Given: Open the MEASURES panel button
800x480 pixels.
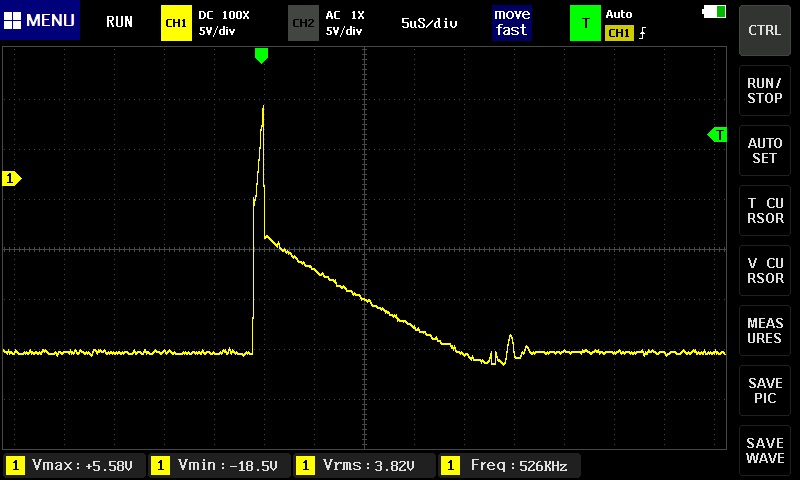Looking at the screenshot, I should coord(765,330).
